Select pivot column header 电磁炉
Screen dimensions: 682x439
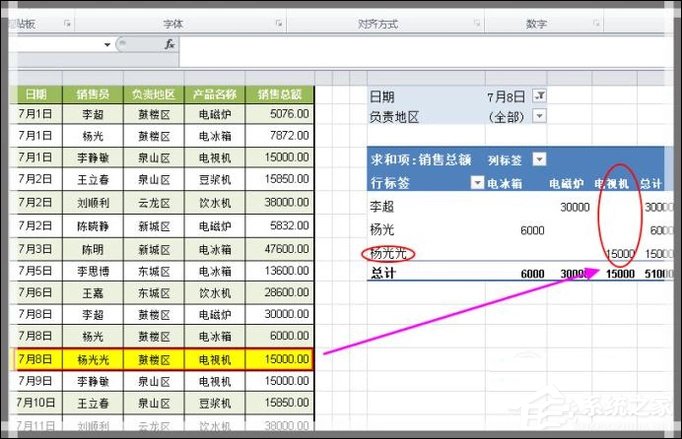[567, 184]
